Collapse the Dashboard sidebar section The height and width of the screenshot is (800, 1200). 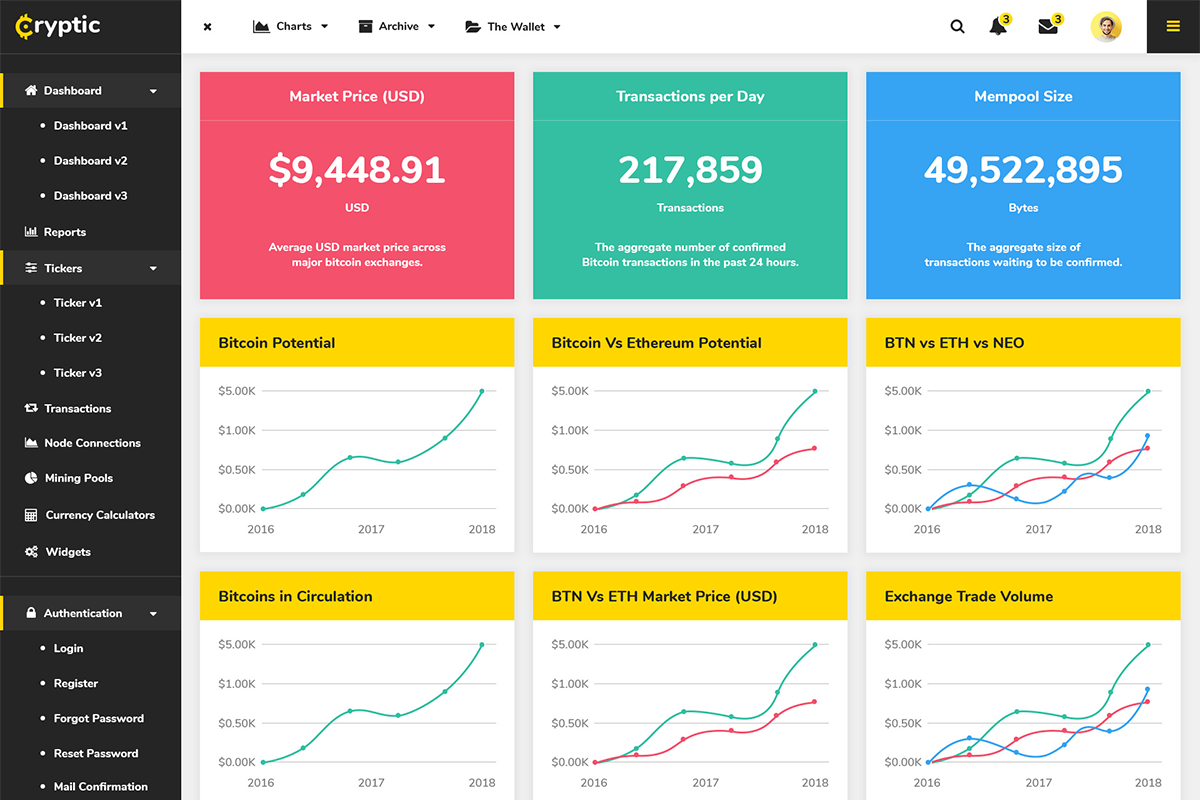[x=153, y=91]
